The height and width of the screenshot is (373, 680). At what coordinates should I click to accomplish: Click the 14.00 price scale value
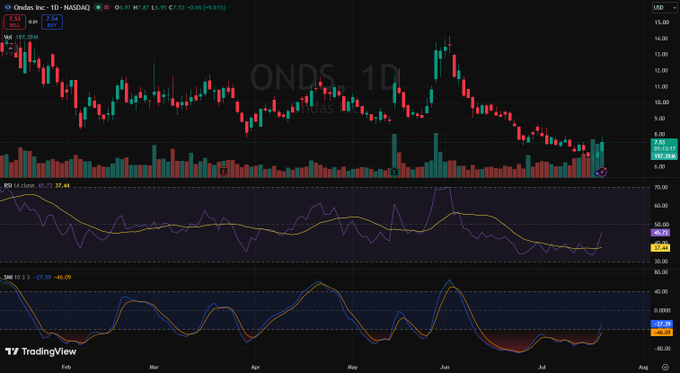point(661,38)
